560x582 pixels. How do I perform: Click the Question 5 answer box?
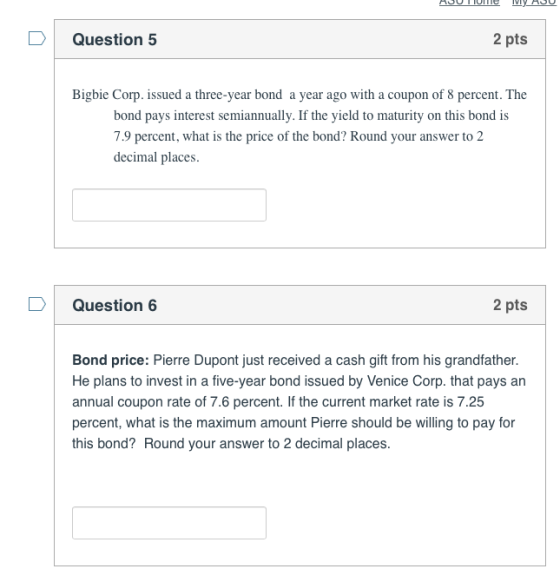pyautogui.click(x=169, y=205)
